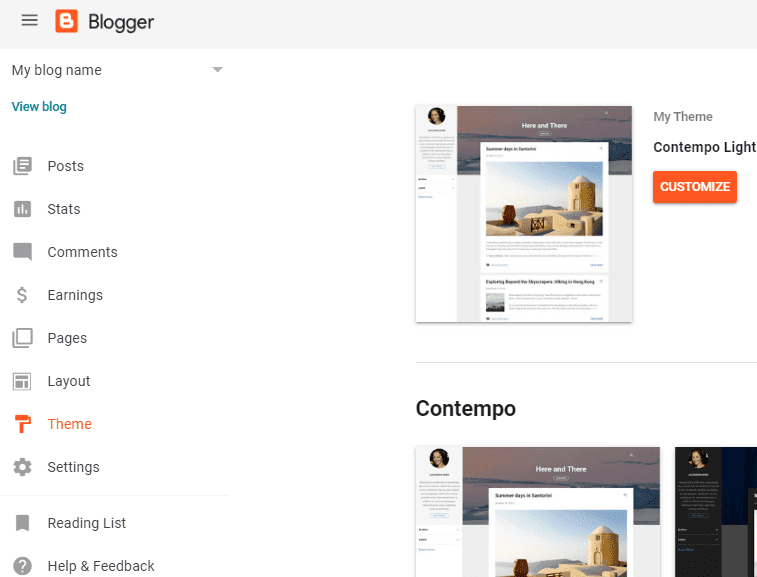
Task: Open the Stats section
Action: tap(64, 209)
